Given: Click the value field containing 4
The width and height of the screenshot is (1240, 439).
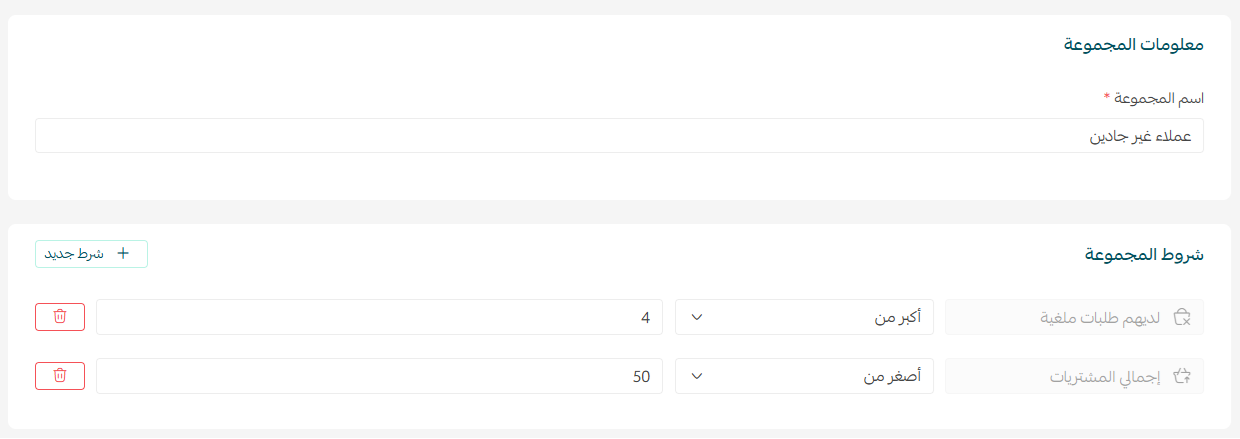Looking at the screenshot, I should [x=379, y=317].
